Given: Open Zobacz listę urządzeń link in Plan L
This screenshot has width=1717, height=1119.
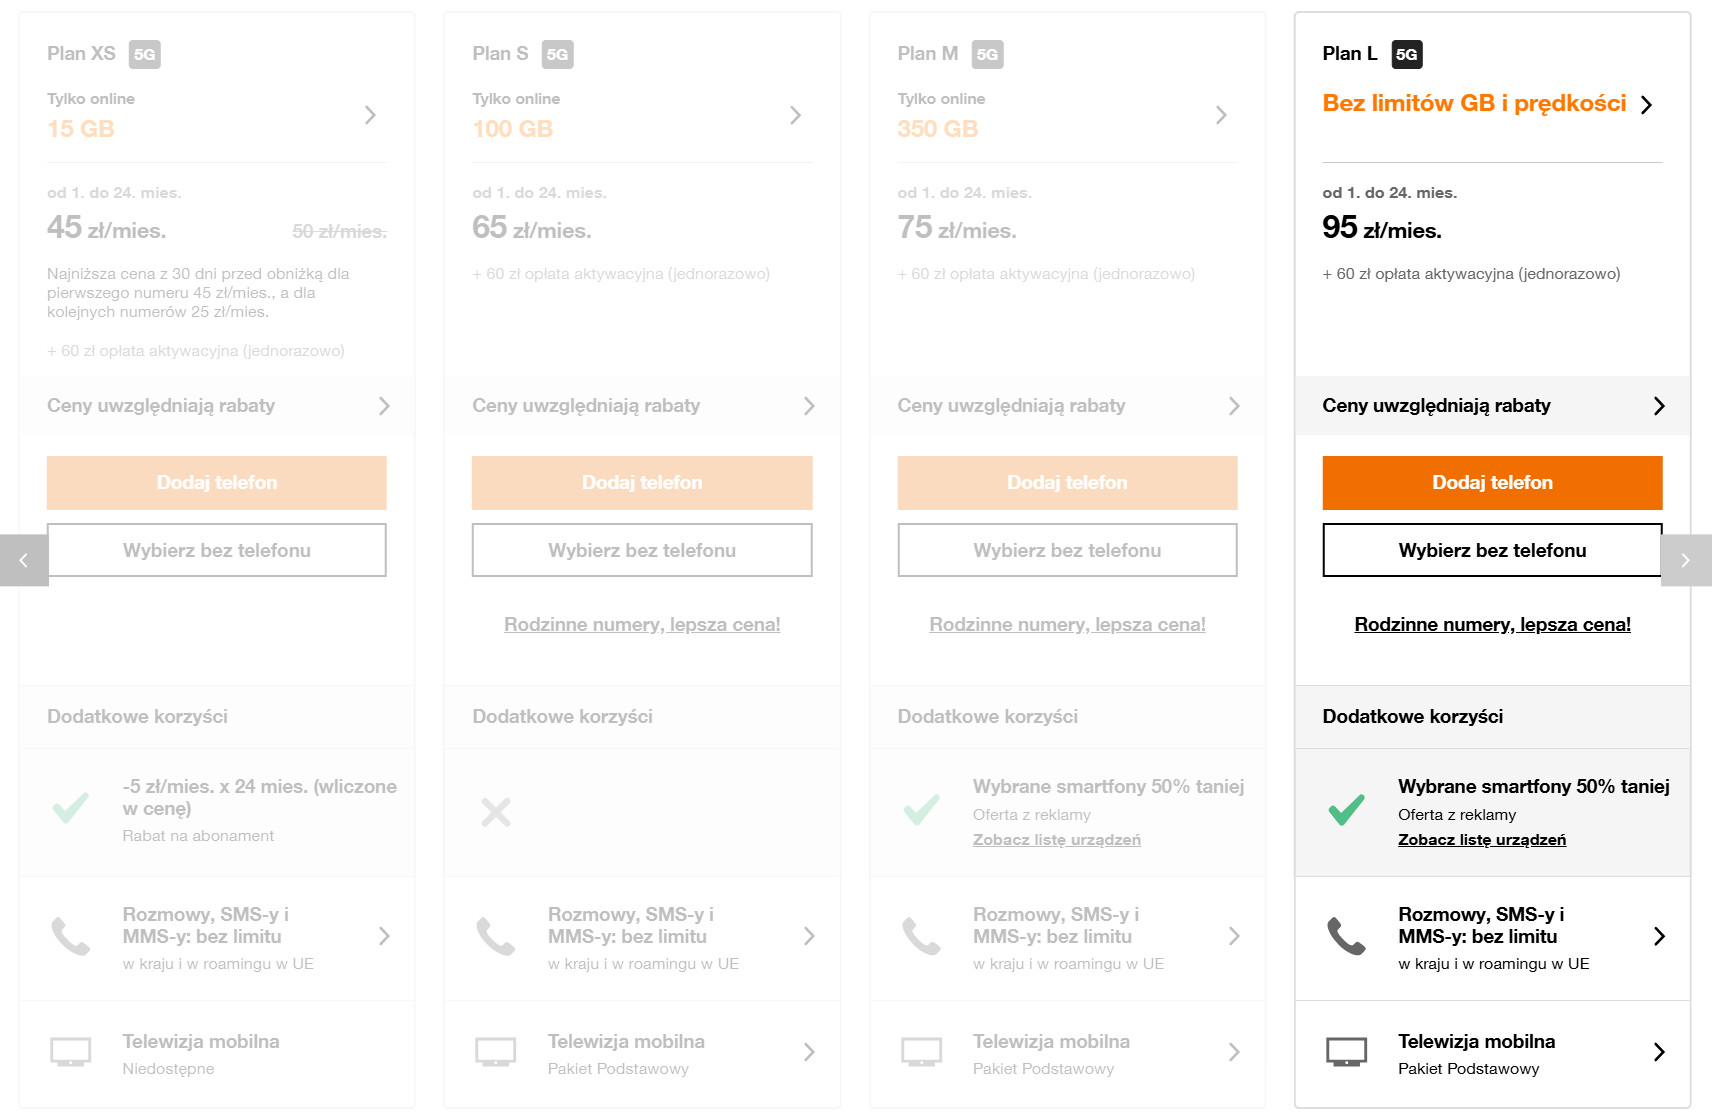Looking at the screenshot, I should point(1482,840).
